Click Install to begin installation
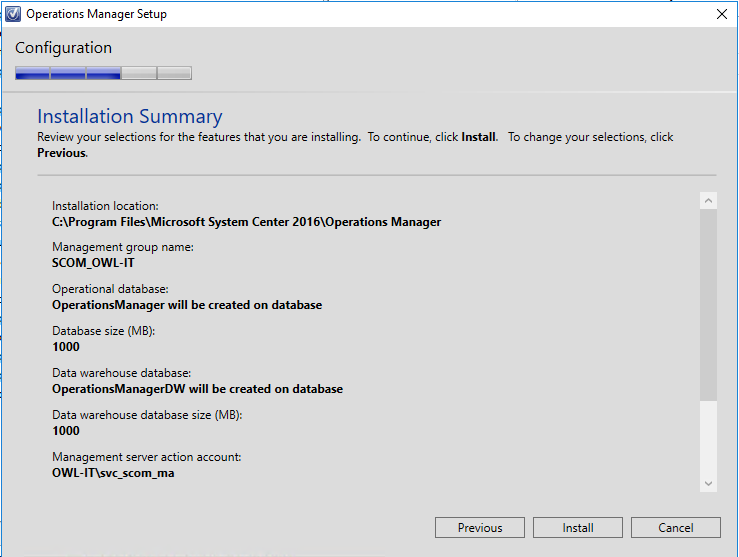This screenshot has height=557, width=739. click(578, 527)
